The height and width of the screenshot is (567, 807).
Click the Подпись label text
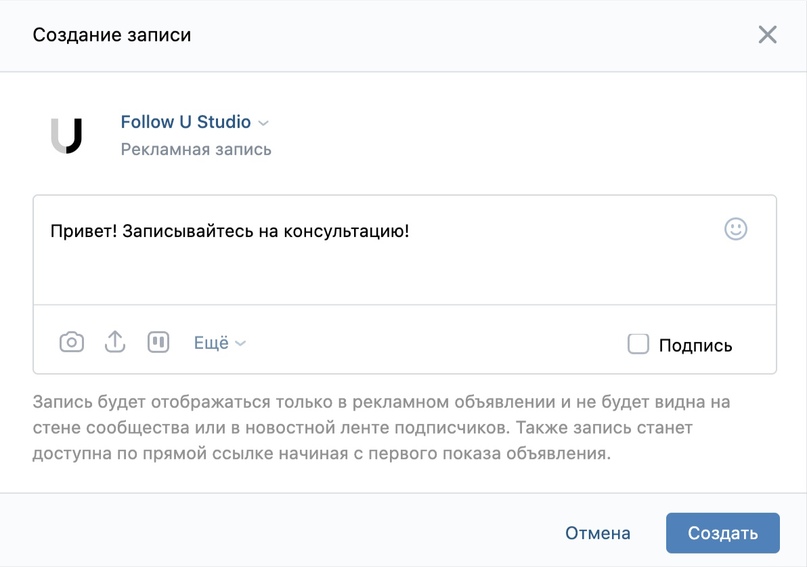695,345
